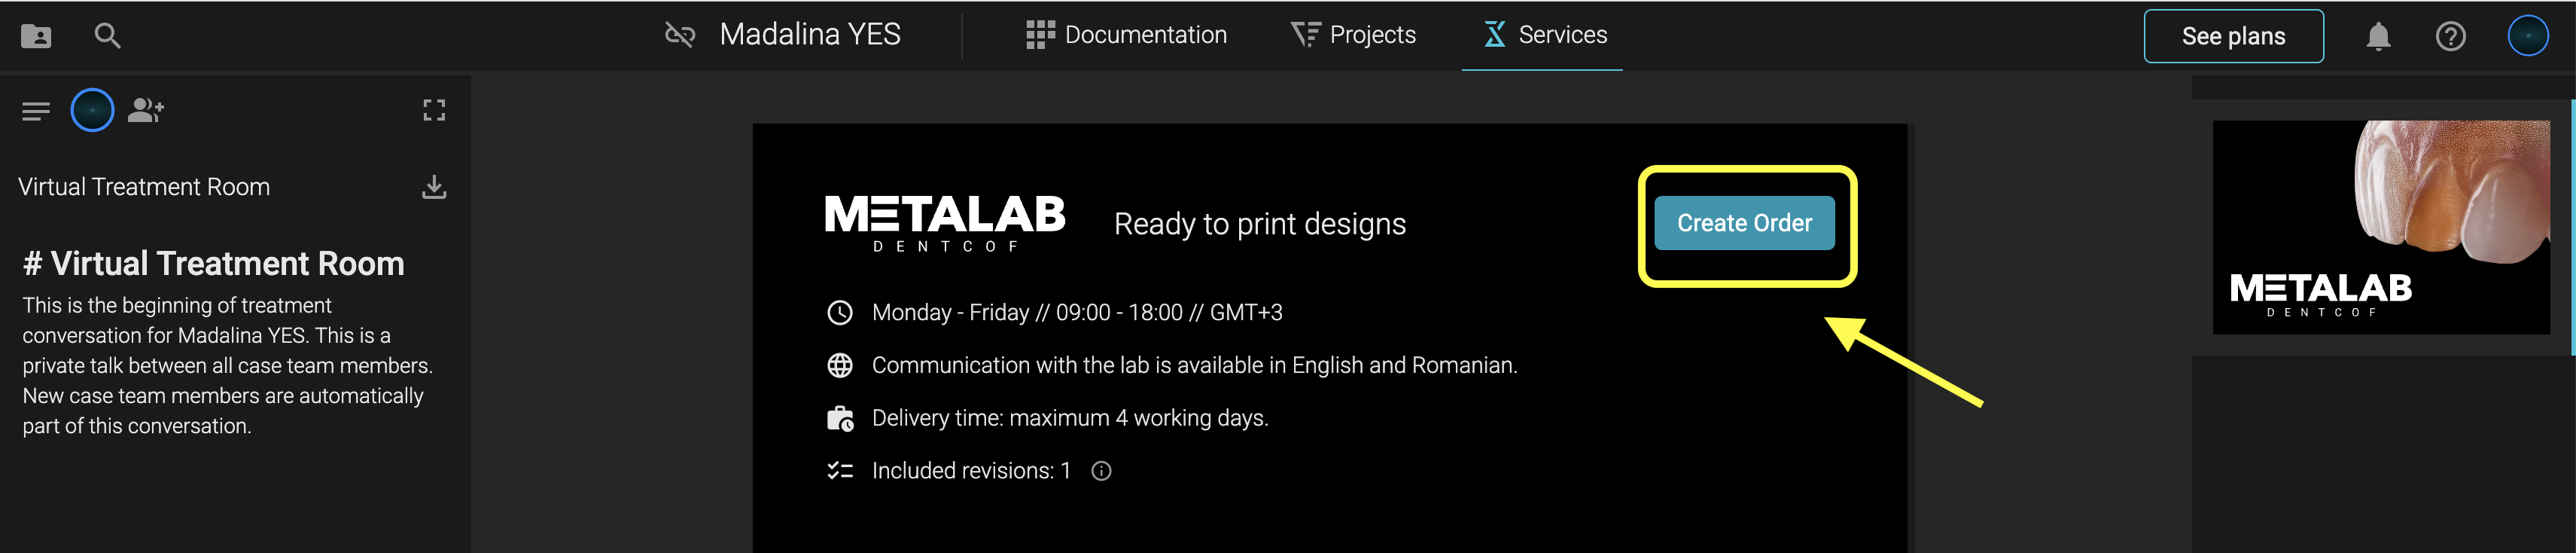The image size is (2576, 553).
Task: Select the Services tab
Action: (x=1544, y=35)
